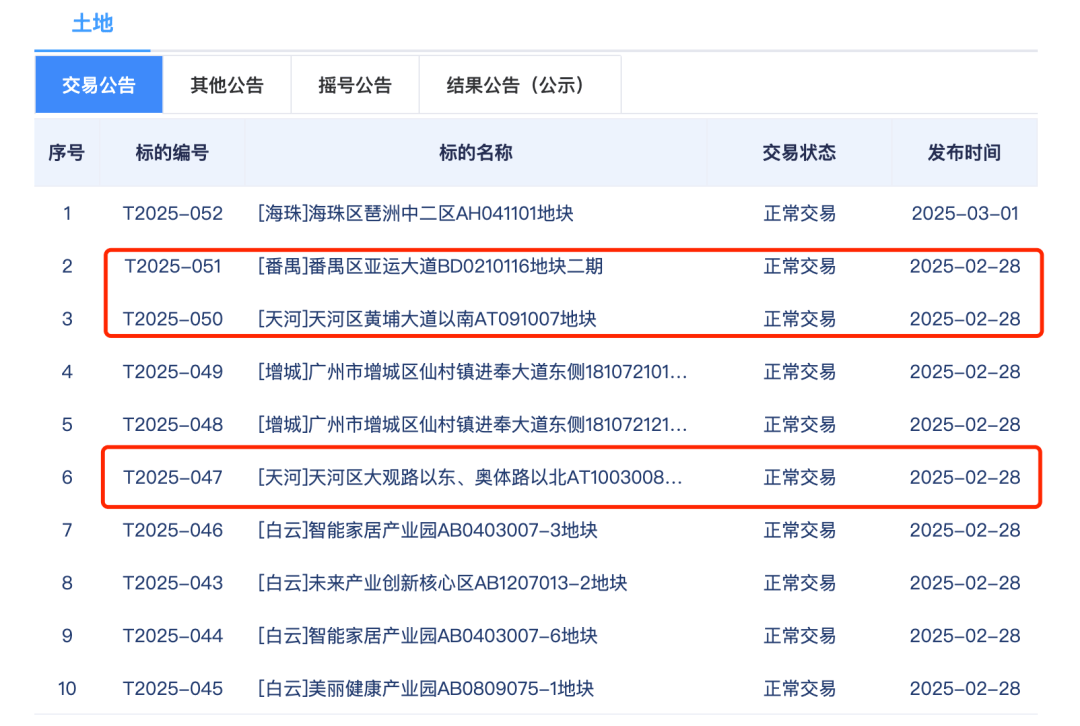Click code T2025-052 in first row
Viewport: 1080px width, 726px height.
point(173,213)
